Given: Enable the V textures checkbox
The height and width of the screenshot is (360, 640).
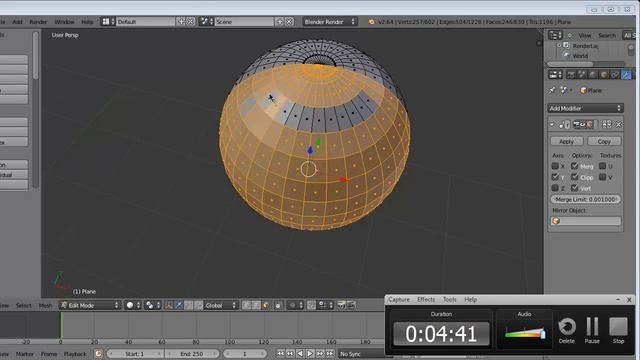Looking at the screenshot, I should 602,177.
